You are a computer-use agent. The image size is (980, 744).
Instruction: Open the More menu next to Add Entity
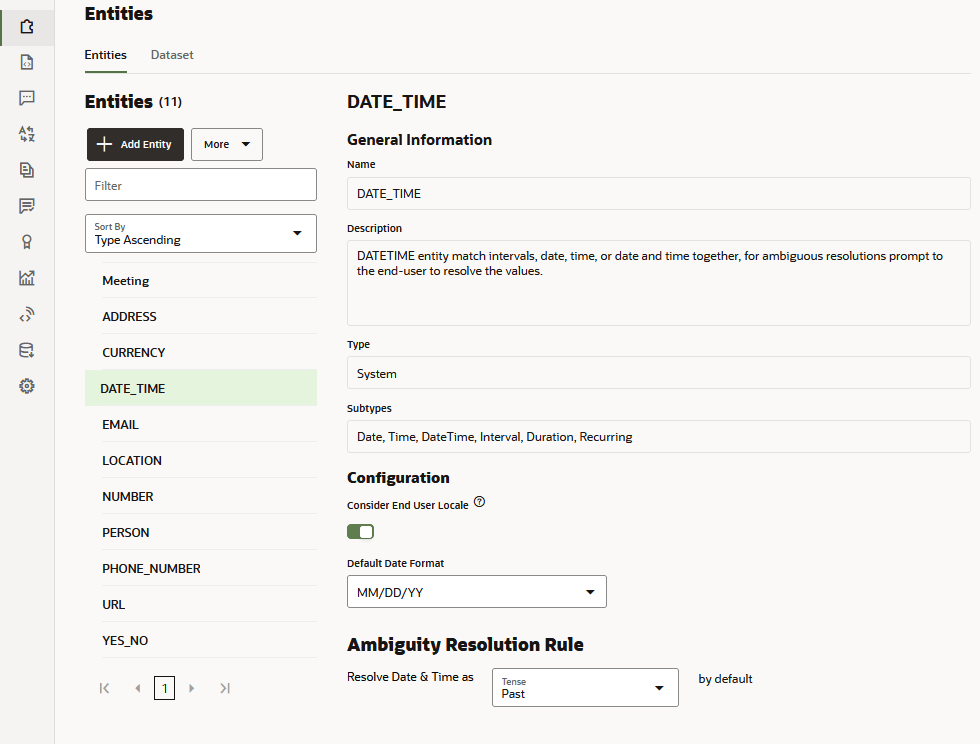(227, 144)
